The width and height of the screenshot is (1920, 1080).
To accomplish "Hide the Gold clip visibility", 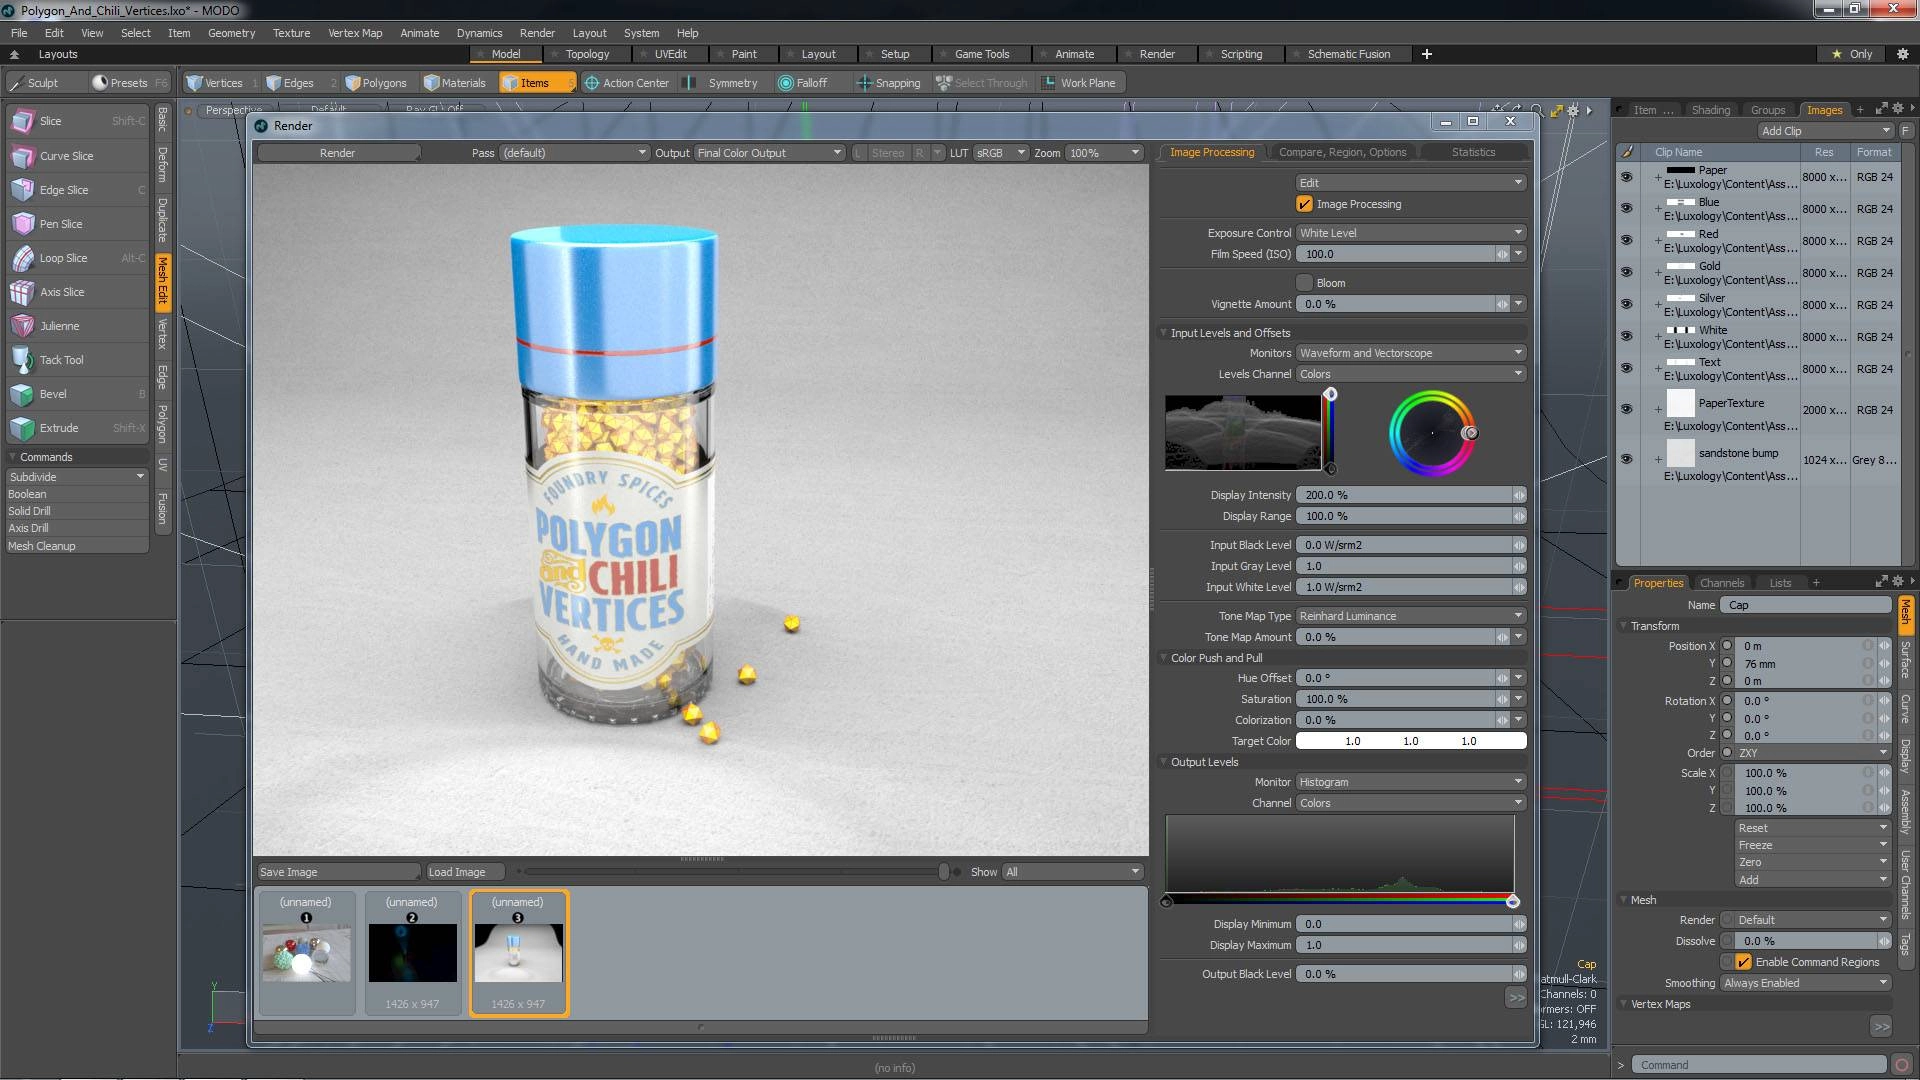I will (x=1627, y=273).
